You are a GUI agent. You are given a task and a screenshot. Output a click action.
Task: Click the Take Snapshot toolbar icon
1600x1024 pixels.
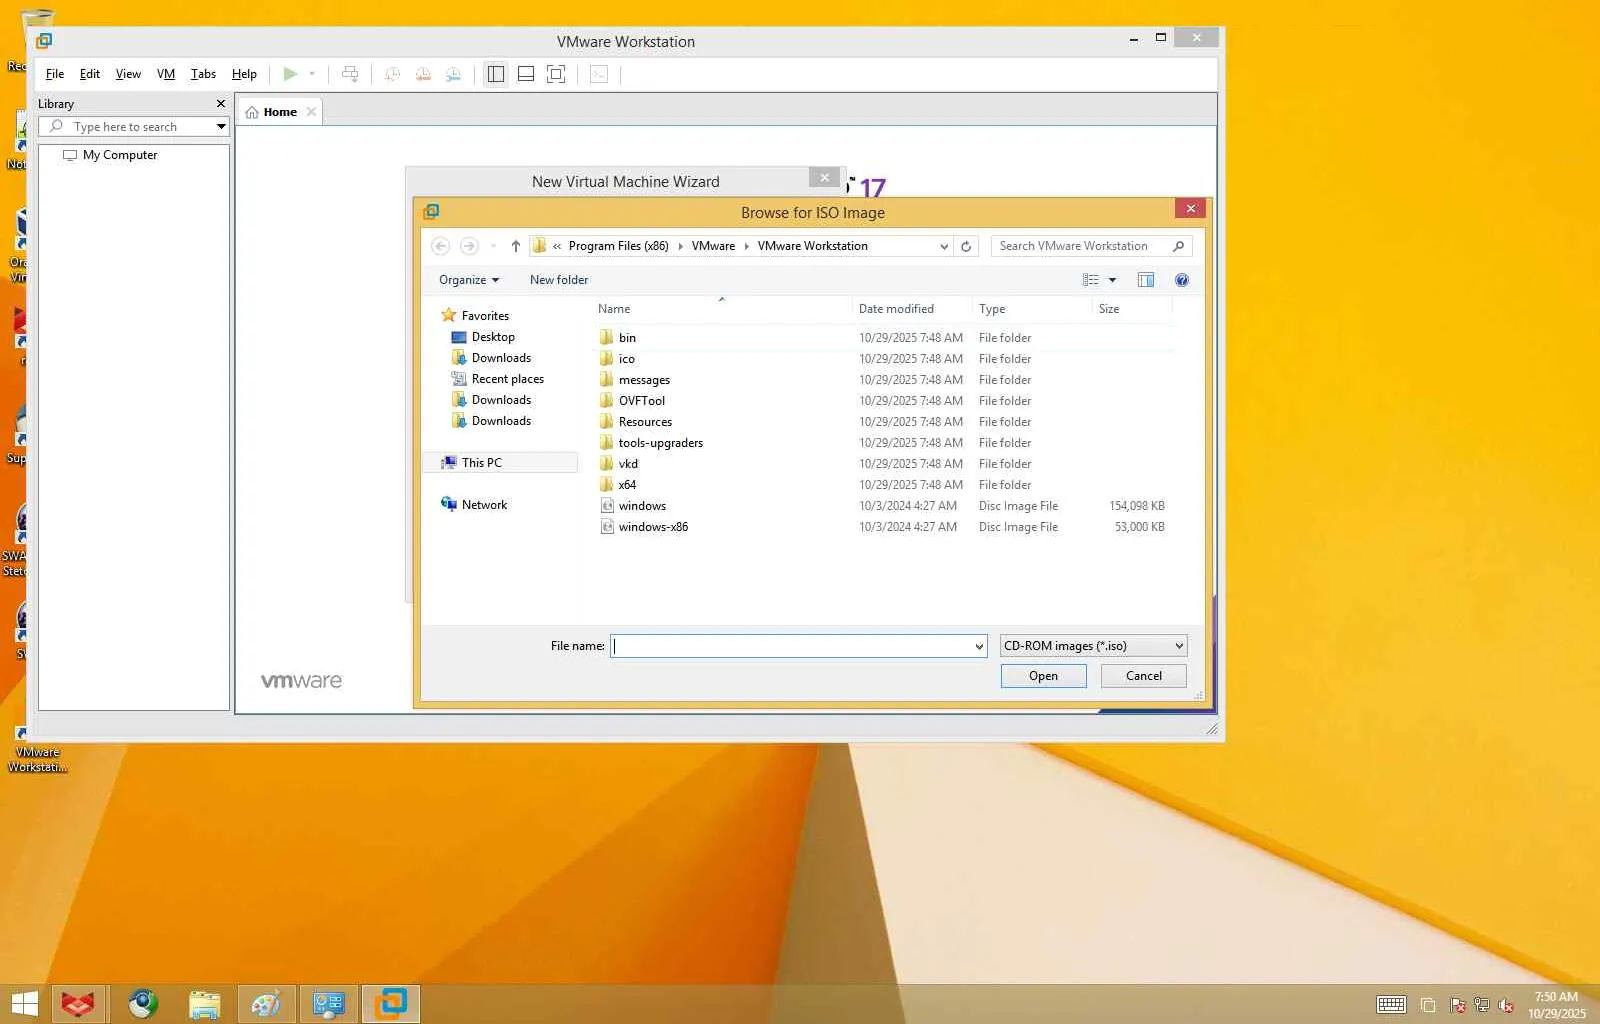[393, 74]
